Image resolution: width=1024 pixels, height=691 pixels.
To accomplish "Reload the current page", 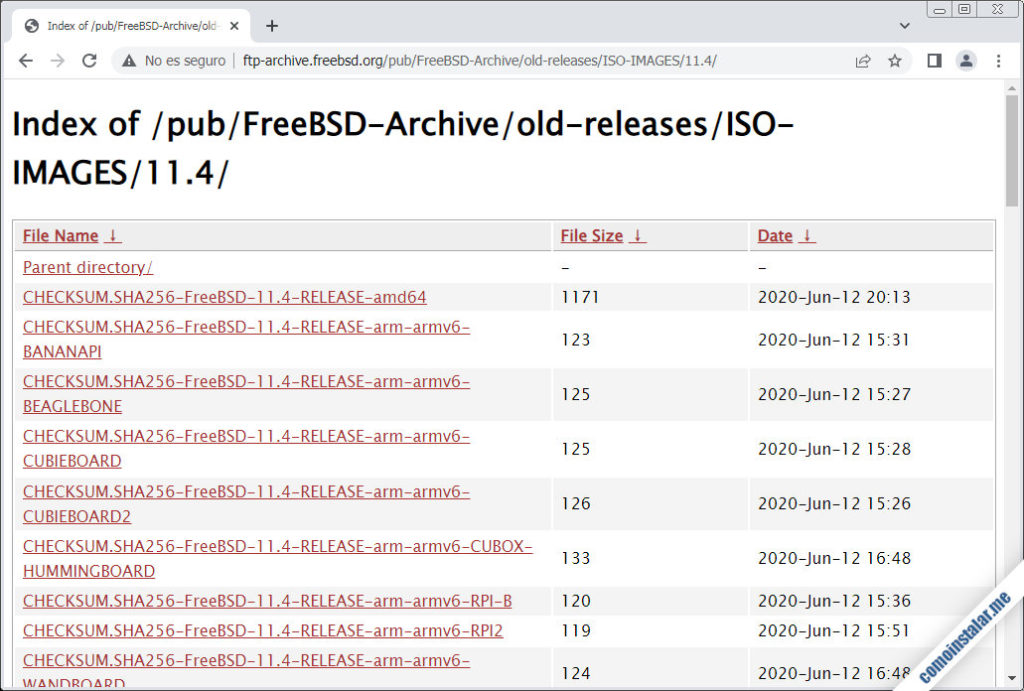I will pos(90,60).
